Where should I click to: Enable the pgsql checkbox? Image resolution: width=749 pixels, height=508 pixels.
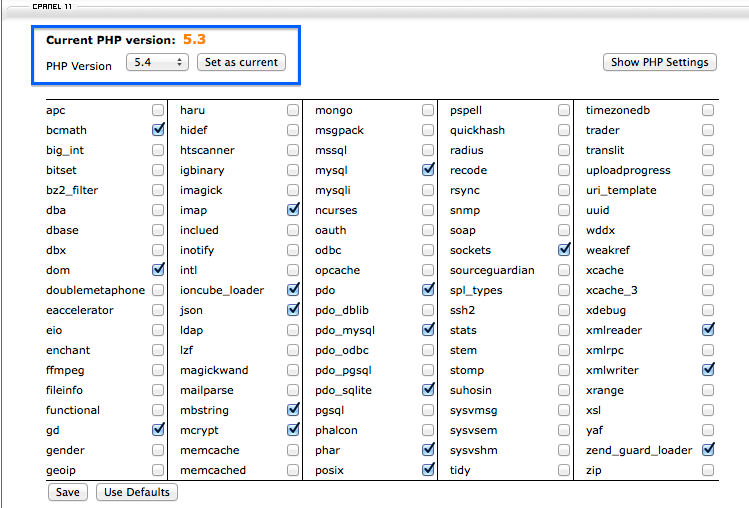(428, 410)
